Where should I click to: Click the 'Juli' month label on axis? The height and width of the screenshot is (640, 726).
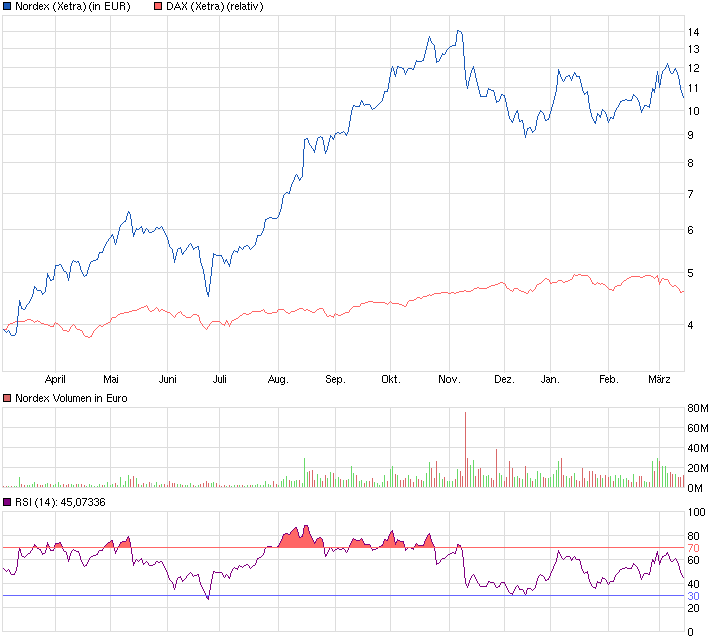click(219, 379)
